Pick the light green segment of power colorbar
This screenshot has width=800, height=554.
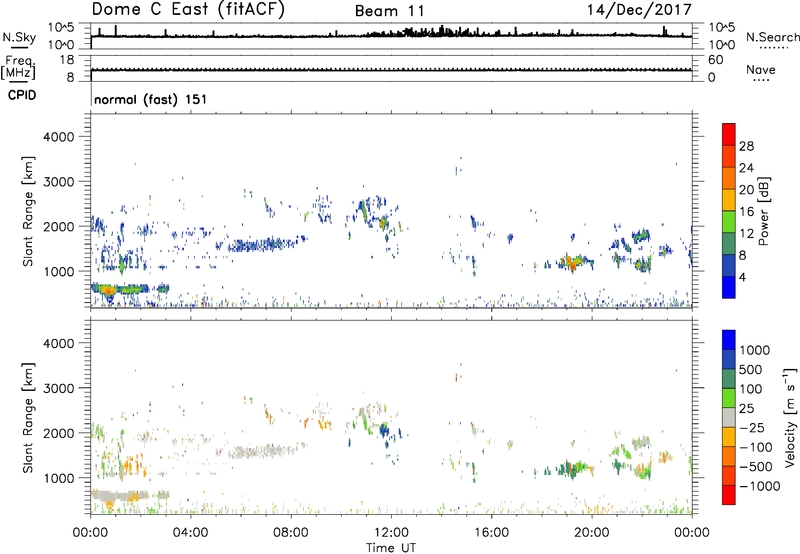(729, 221)
